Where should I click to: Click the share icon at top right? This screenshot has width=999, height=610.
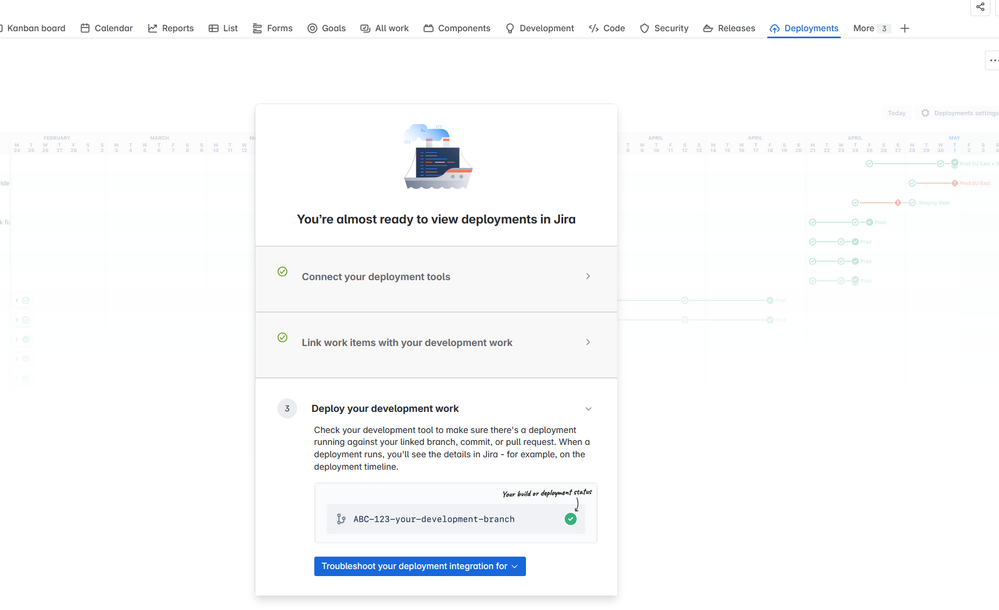coord(980,6)
